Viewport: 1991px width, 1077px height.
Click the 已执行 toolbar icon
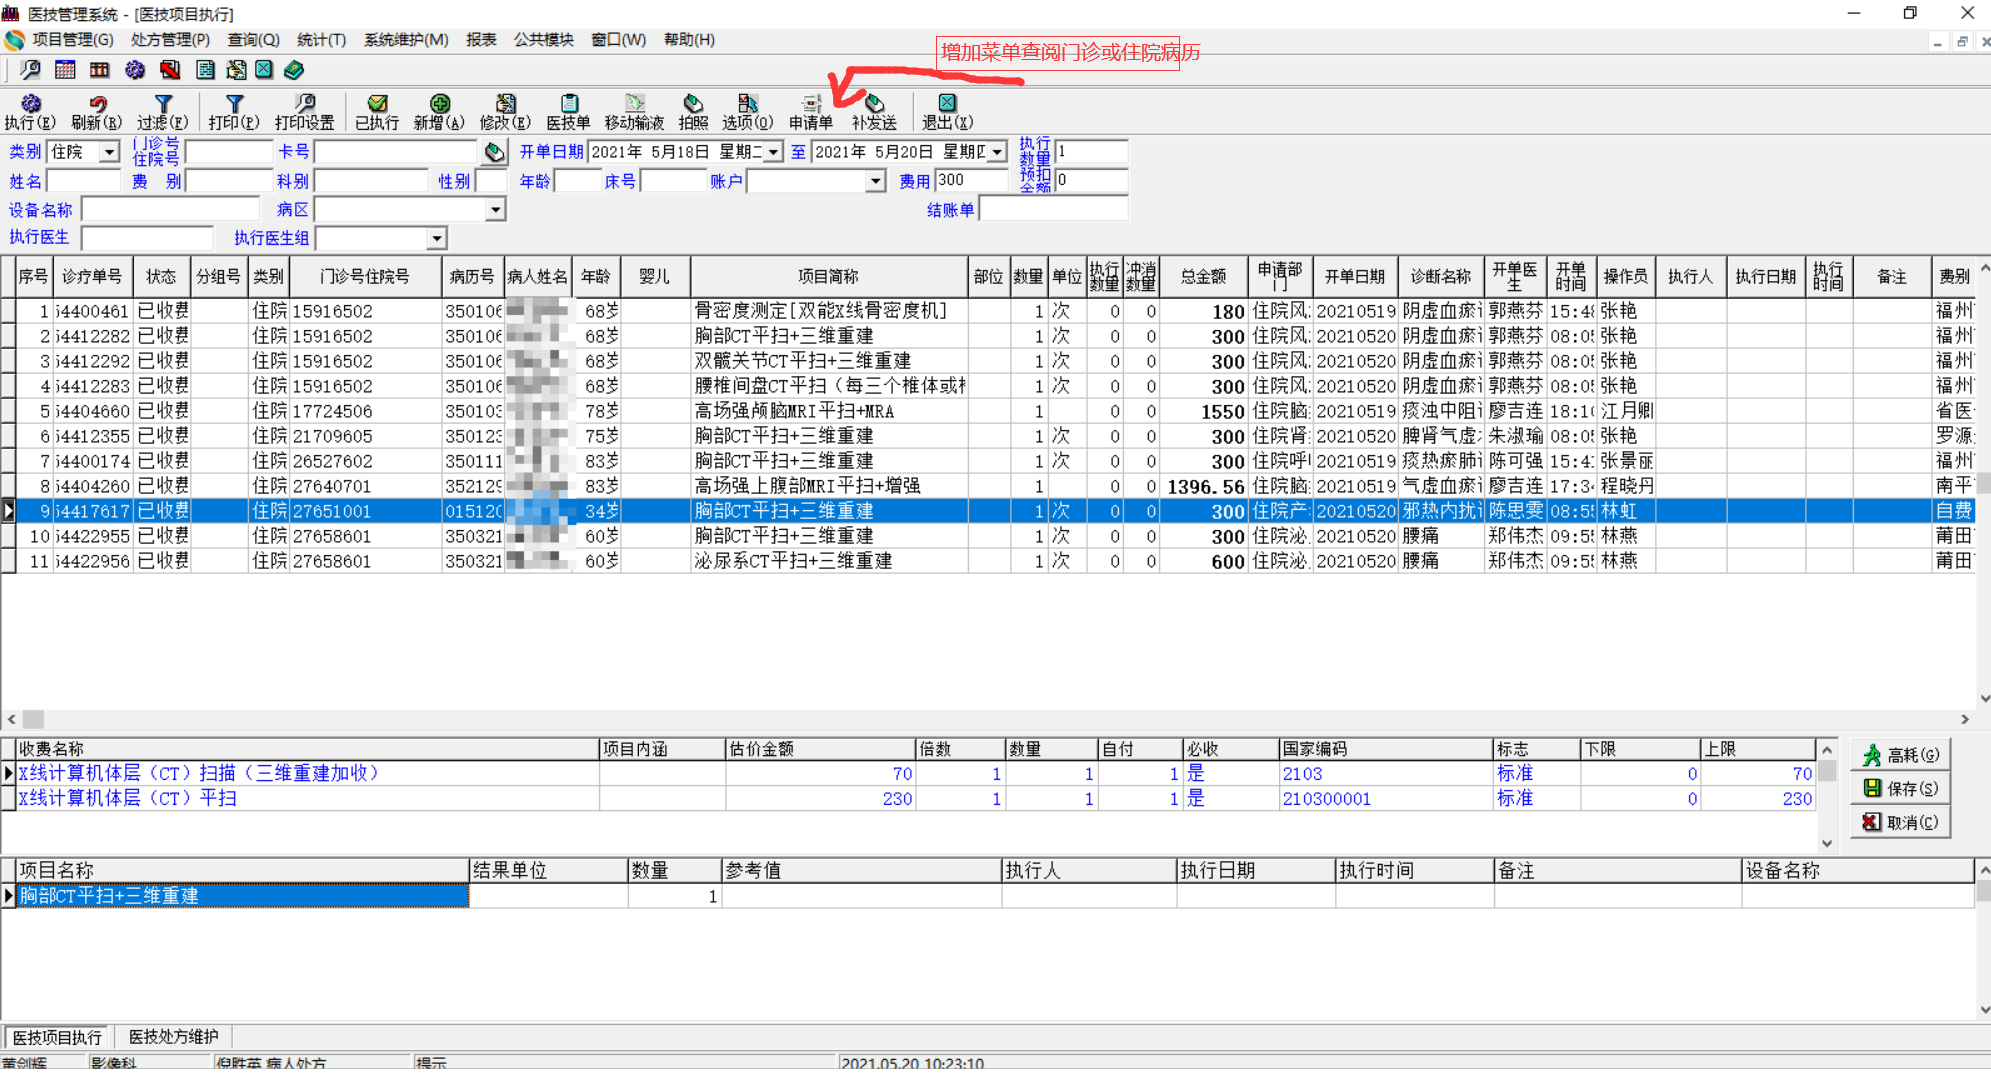(x=377, y=112)
